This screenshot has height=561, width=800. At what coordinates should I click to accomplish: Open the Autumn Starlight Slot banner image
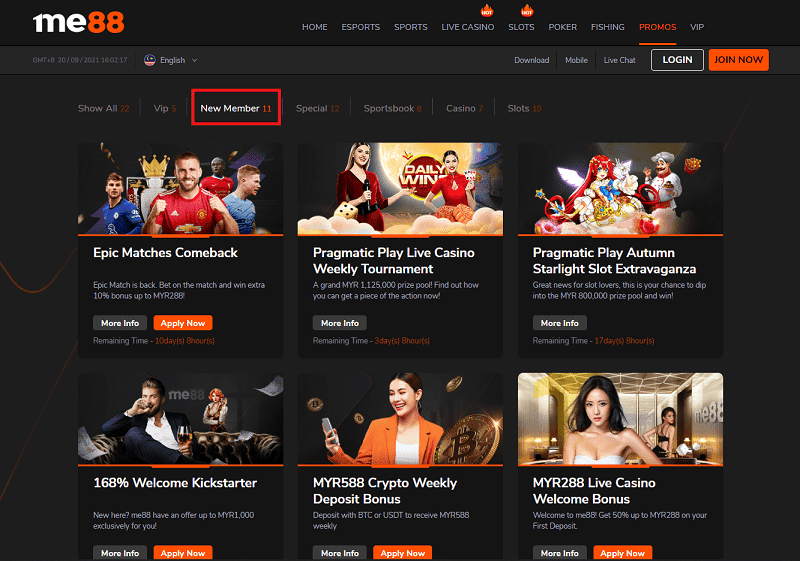(620, 188)
